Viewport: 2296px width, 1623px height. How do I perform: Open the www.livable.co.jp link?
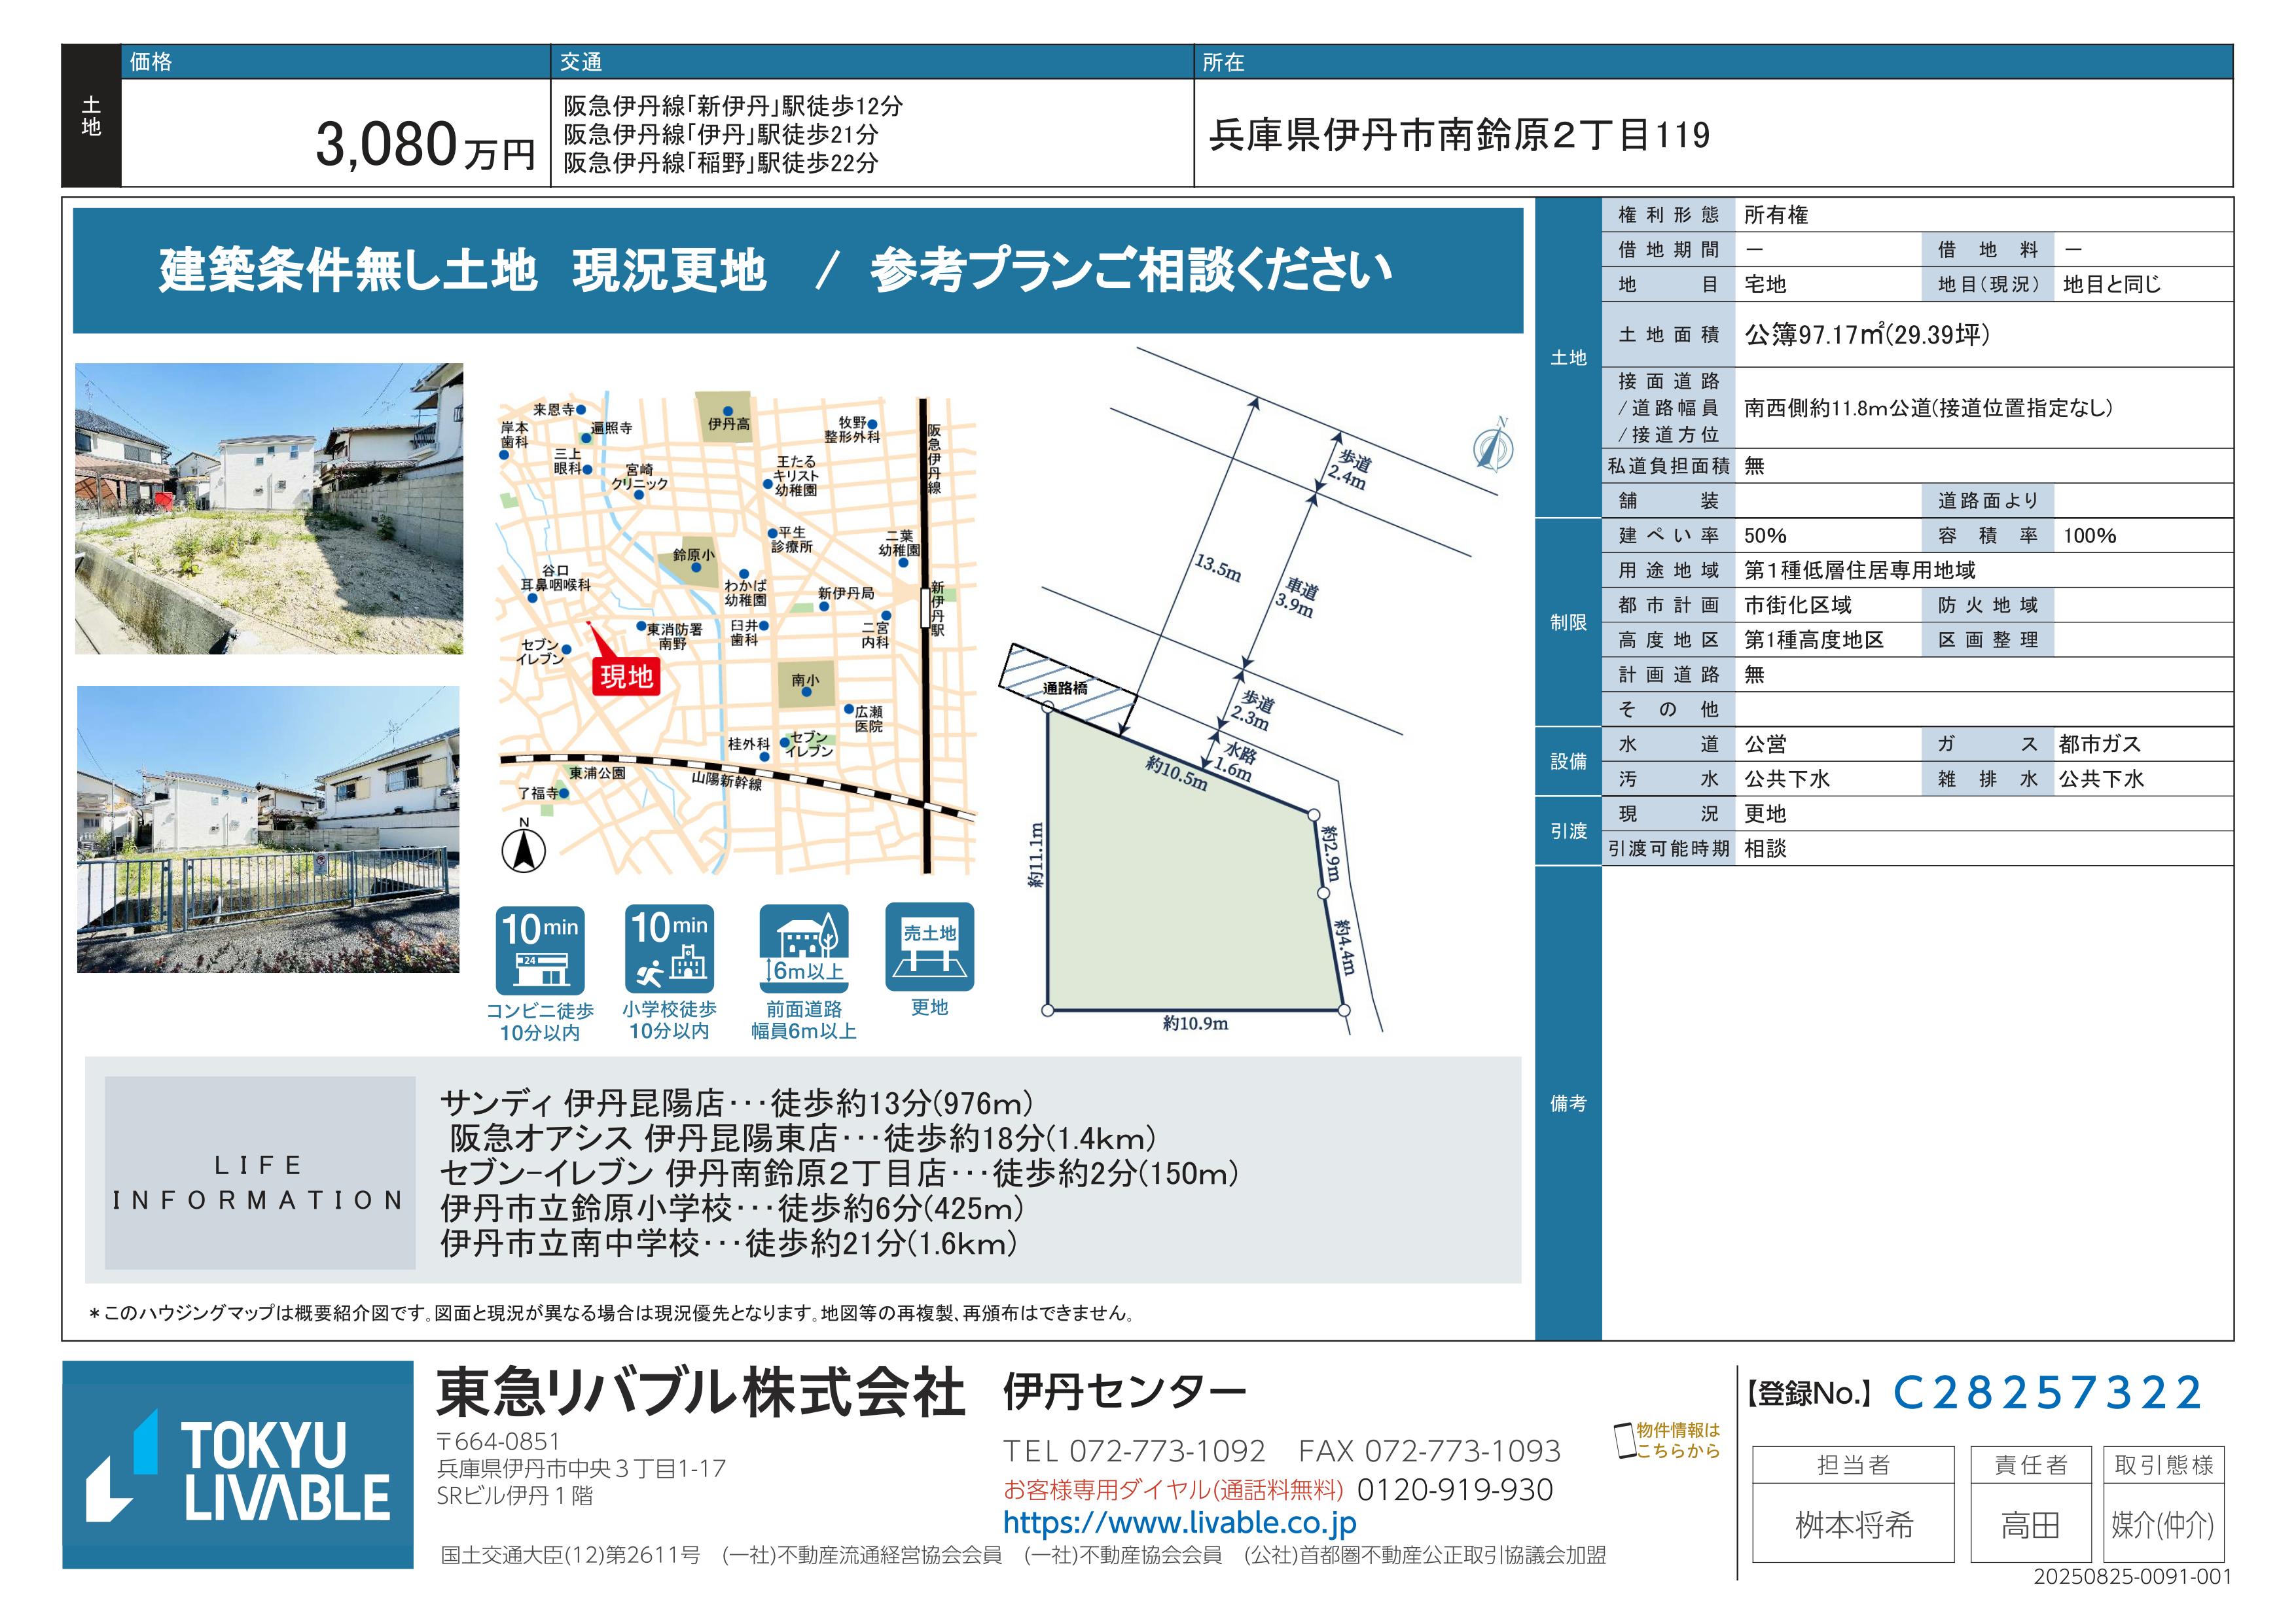(x=1180, y=1523)
